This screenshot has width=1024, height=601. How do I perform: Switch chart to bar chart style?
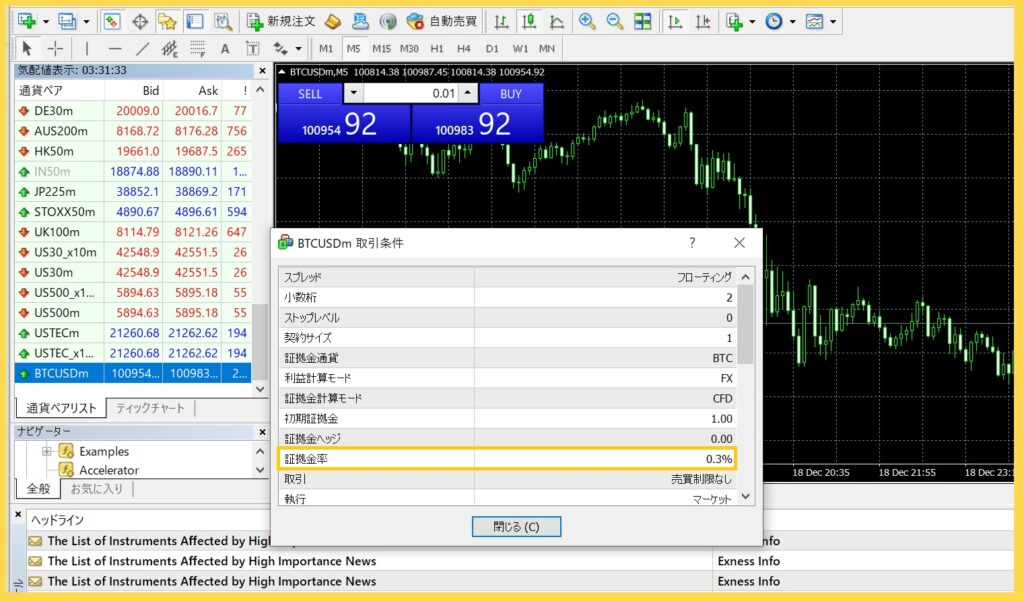[501, 21]
